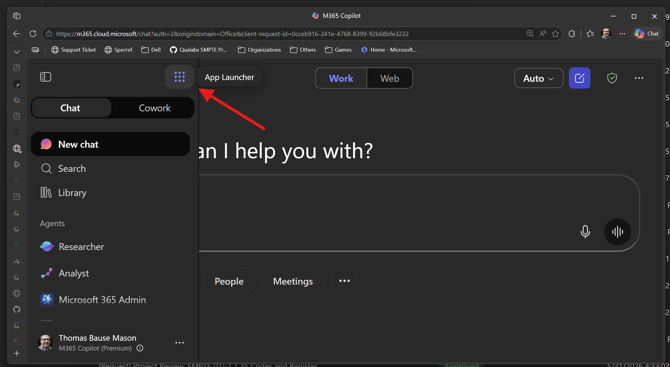
Task: Open the Games bookmarks folder
Action: pyautogui.click(x=338, y=50)
